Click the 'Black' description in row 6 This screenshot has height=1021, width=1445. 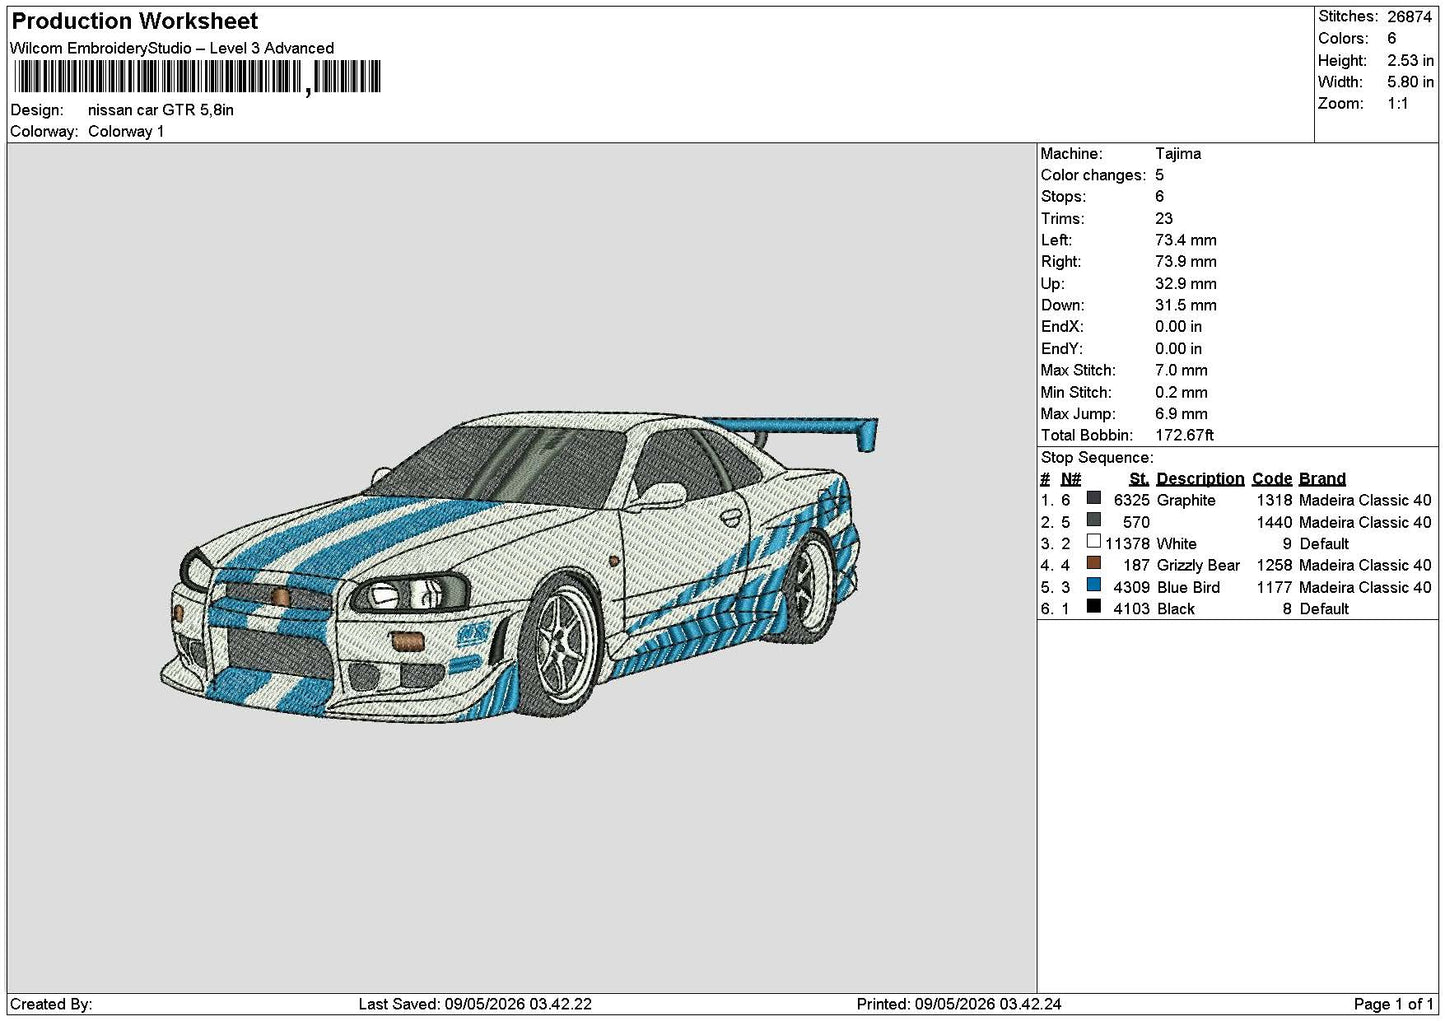click(1176, 609)
